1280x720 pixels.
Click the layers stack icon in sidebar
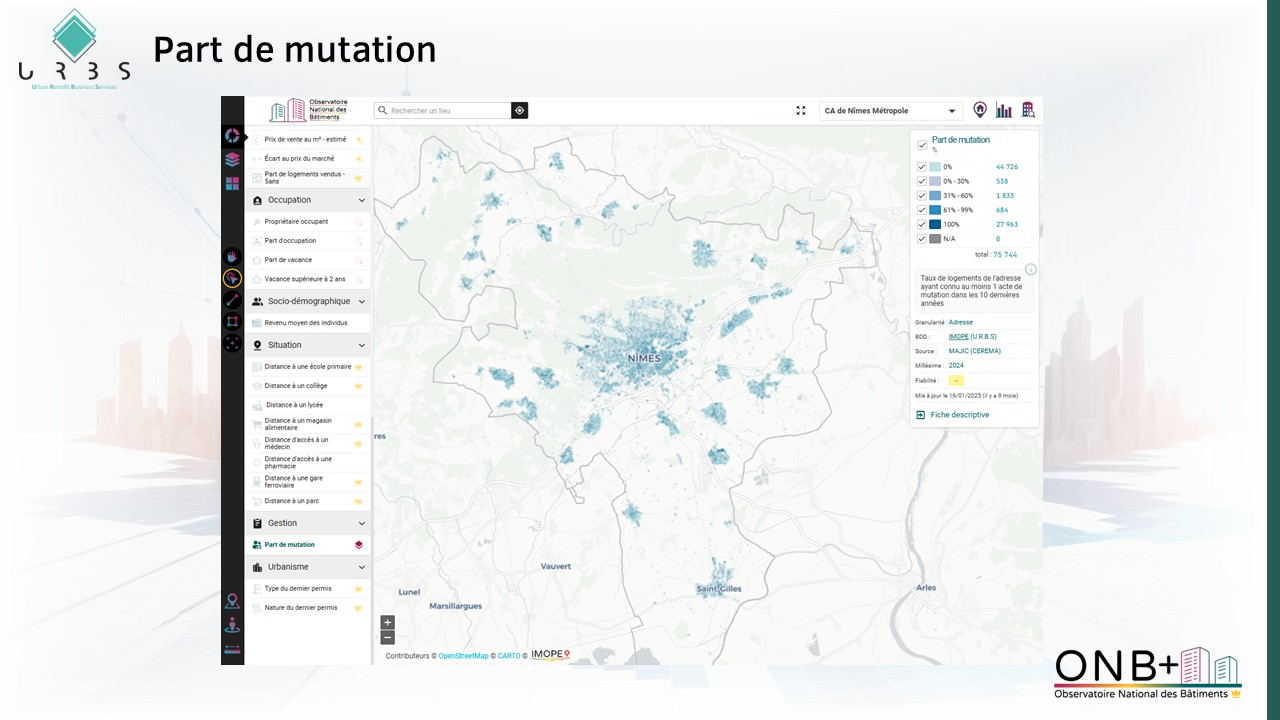[x=232, y=159]
